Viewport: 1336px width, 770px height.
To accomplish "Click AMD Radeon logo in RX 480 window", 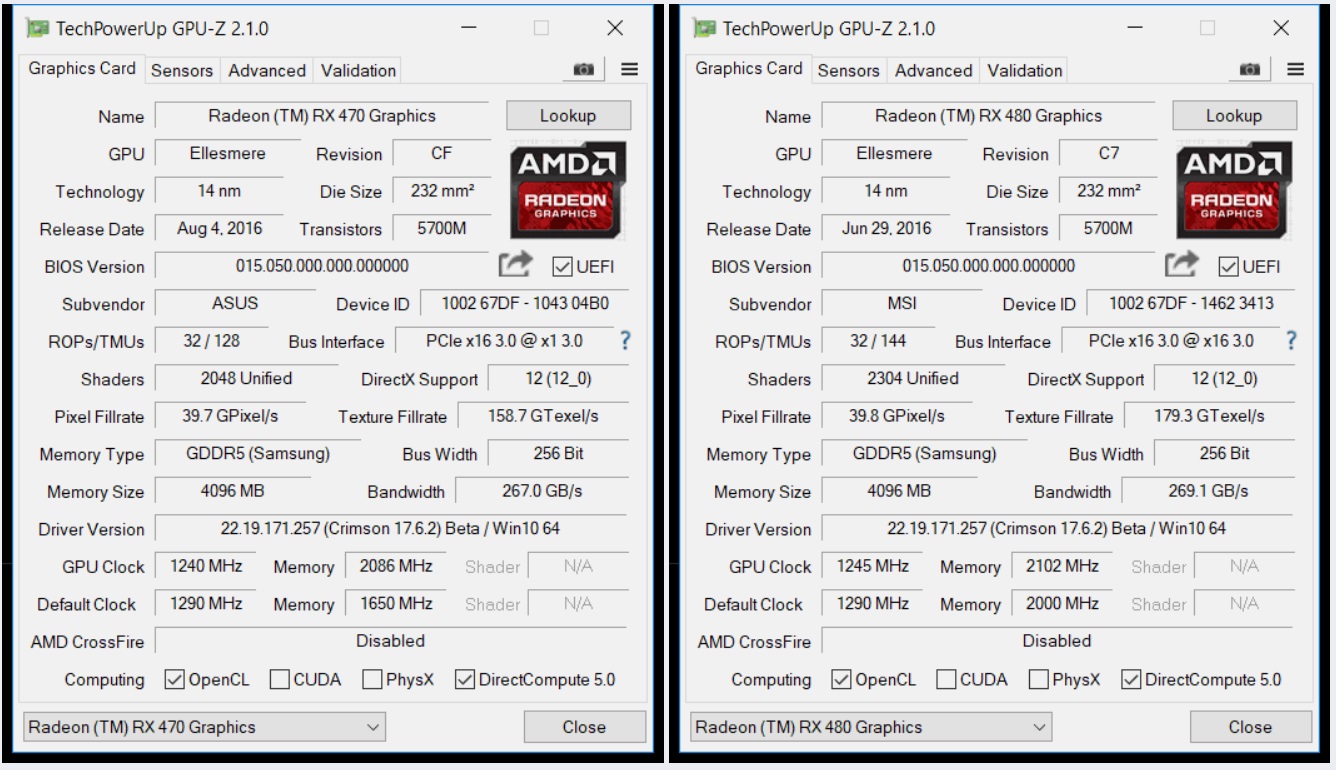I will click(1234, 190).
